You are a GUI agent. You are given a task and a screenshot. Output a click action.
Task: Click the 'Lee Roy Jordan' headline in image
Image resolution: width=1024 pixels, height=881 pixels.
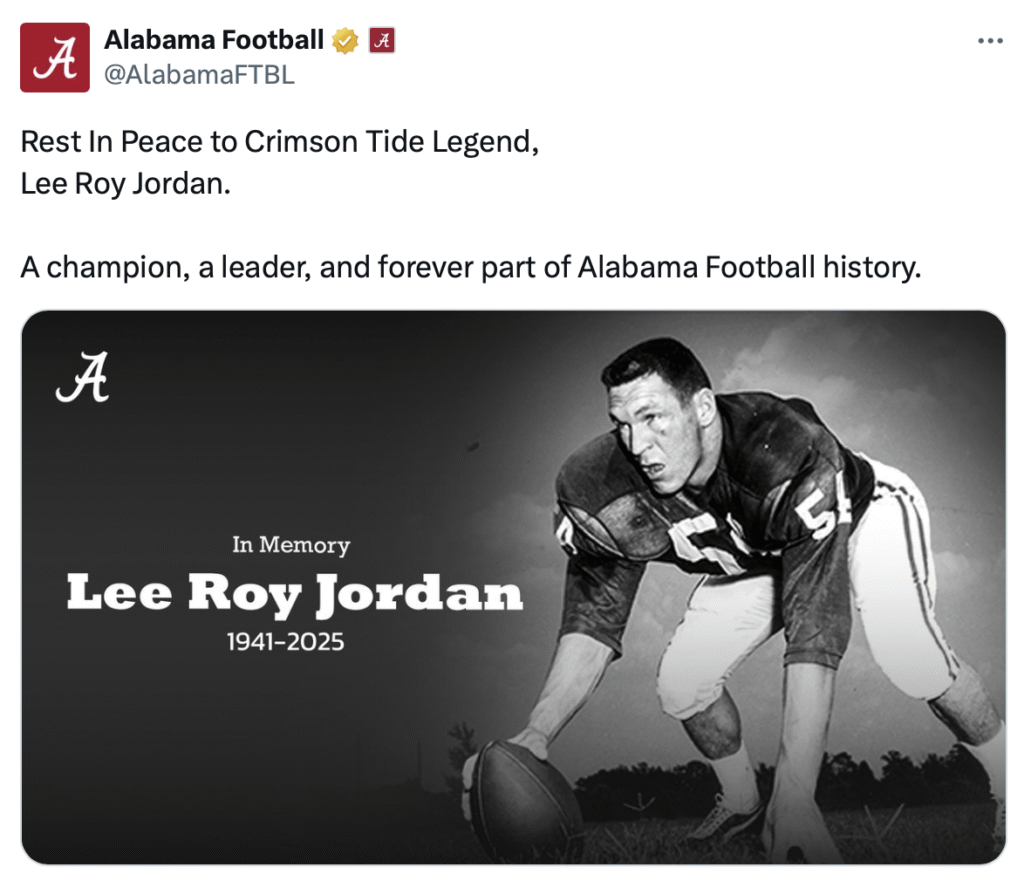click(294, 593)
